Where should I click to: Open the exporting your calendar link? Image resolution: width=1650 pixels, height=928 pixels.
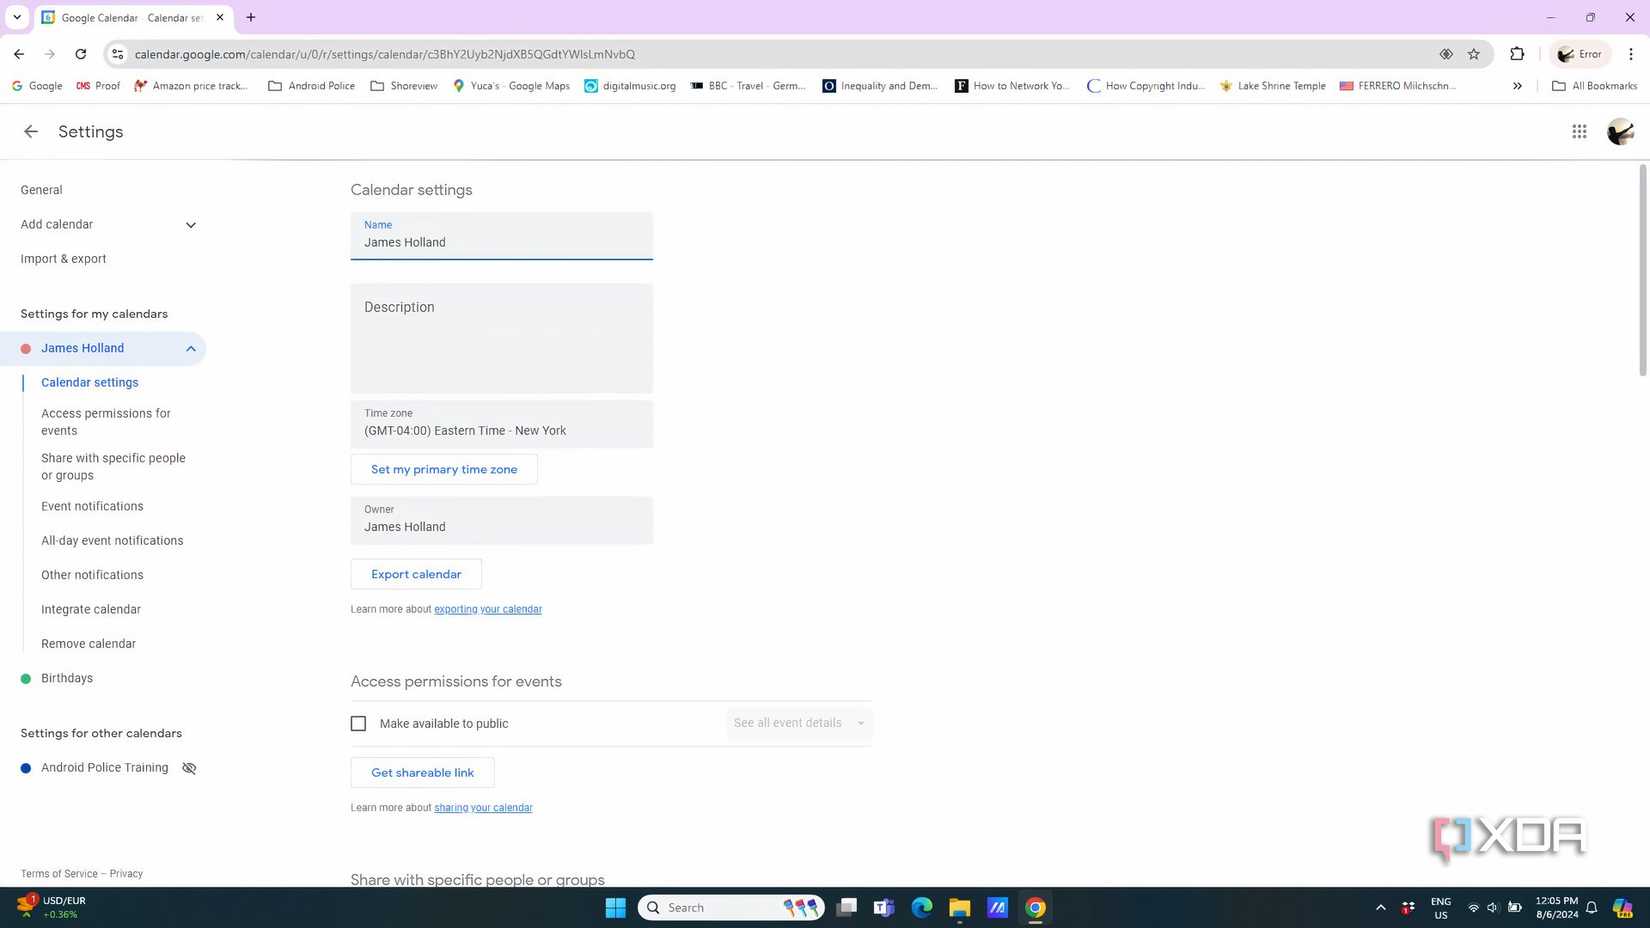coord(488,609)
